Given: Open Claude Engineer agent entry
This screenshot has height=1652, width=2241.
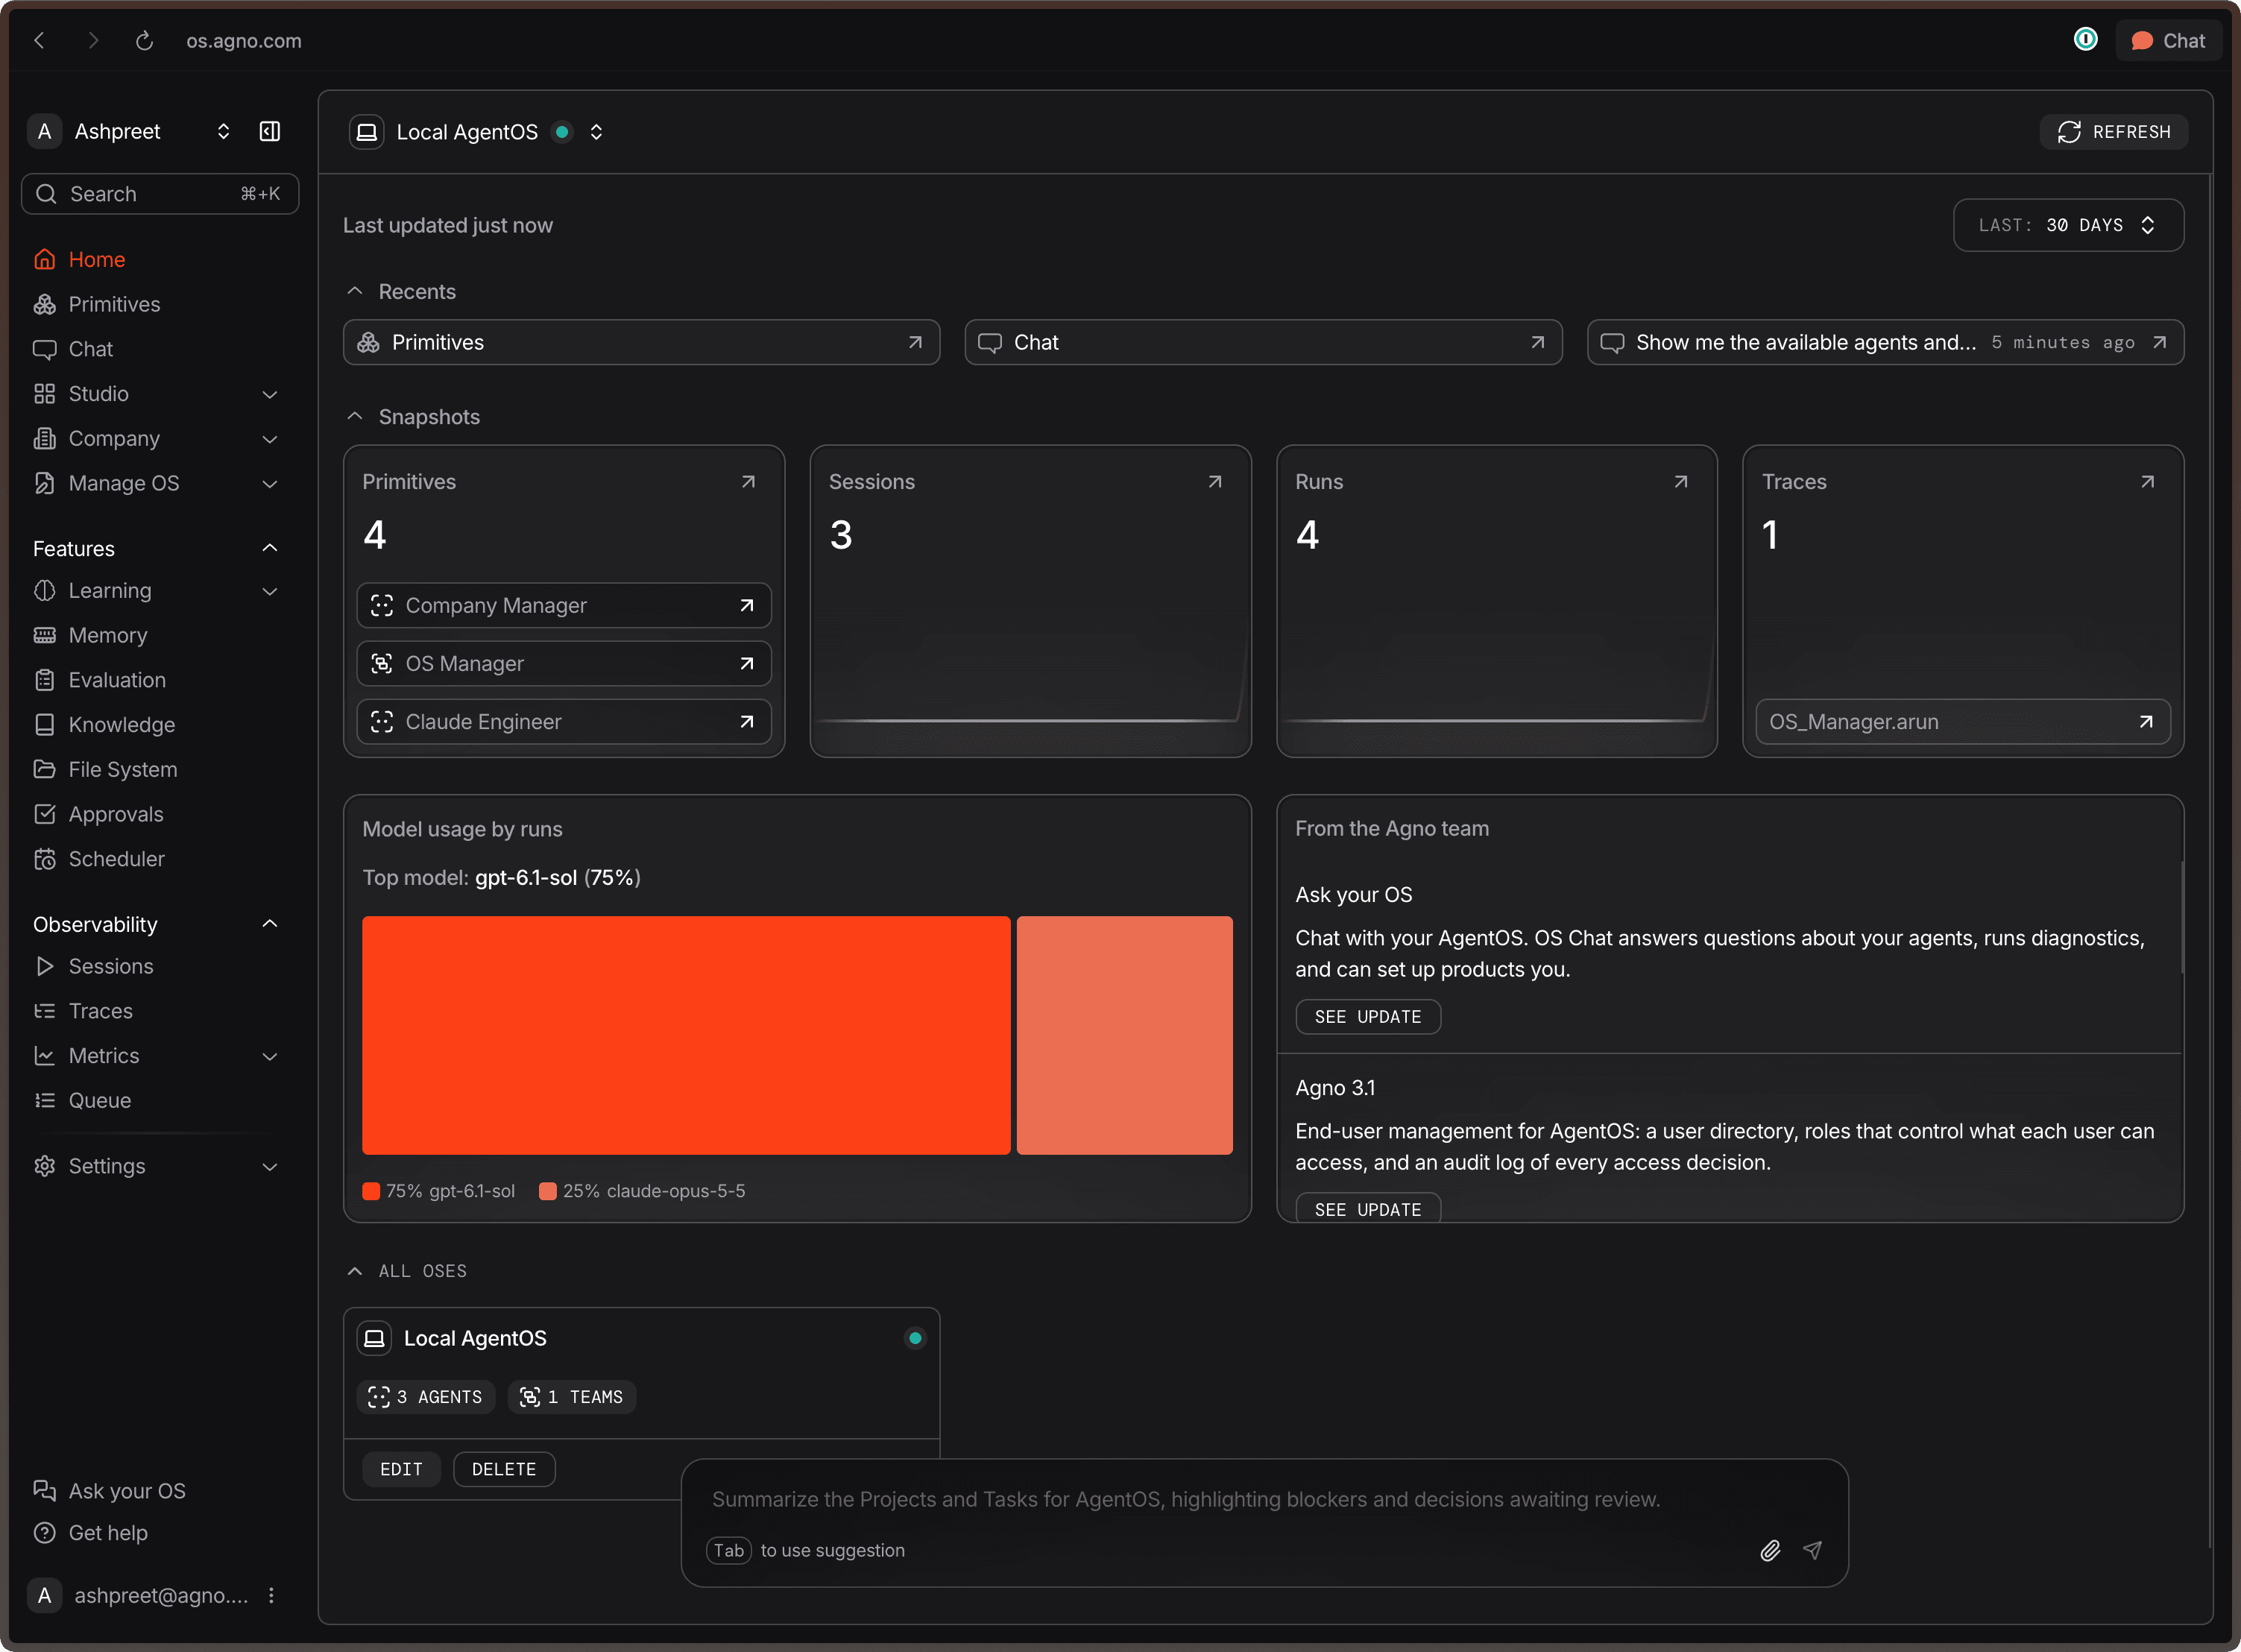Looking at the screenshot, I should pos(564,721).
